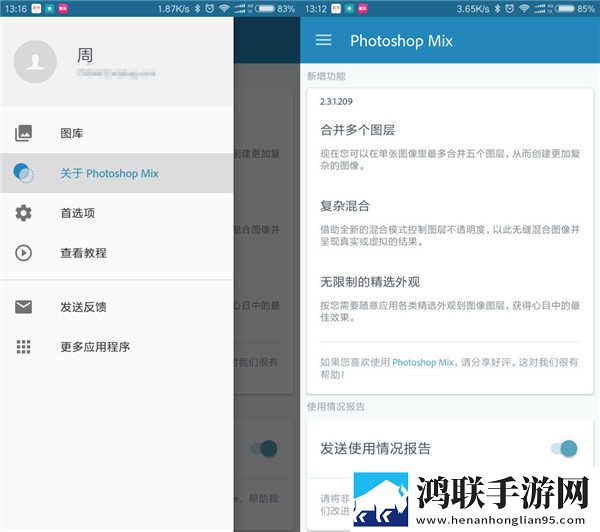Viewport: 600px width, 532px height.
Task: Tap the Photoshop Mix header title
Action: pyautogui.click(x=401, y=41)
